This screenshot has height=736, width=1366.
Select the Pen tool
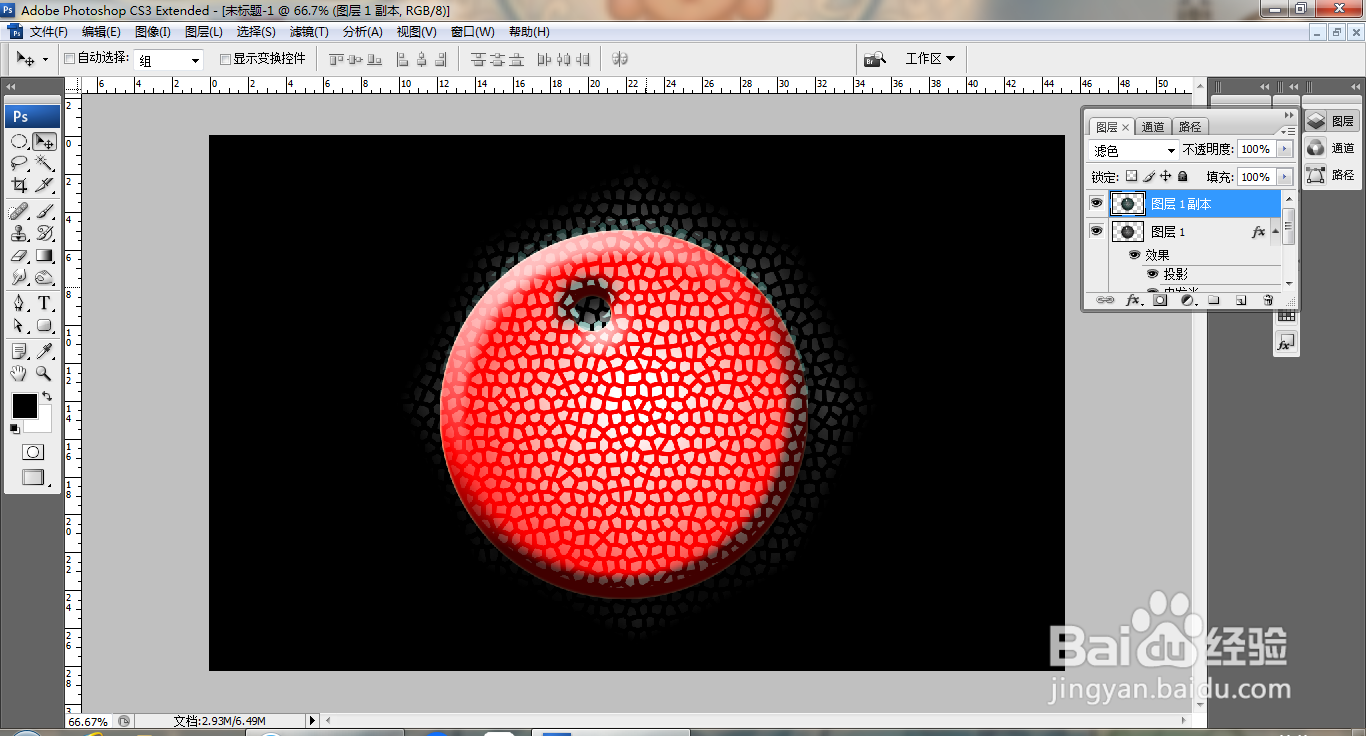click(19, 304)
